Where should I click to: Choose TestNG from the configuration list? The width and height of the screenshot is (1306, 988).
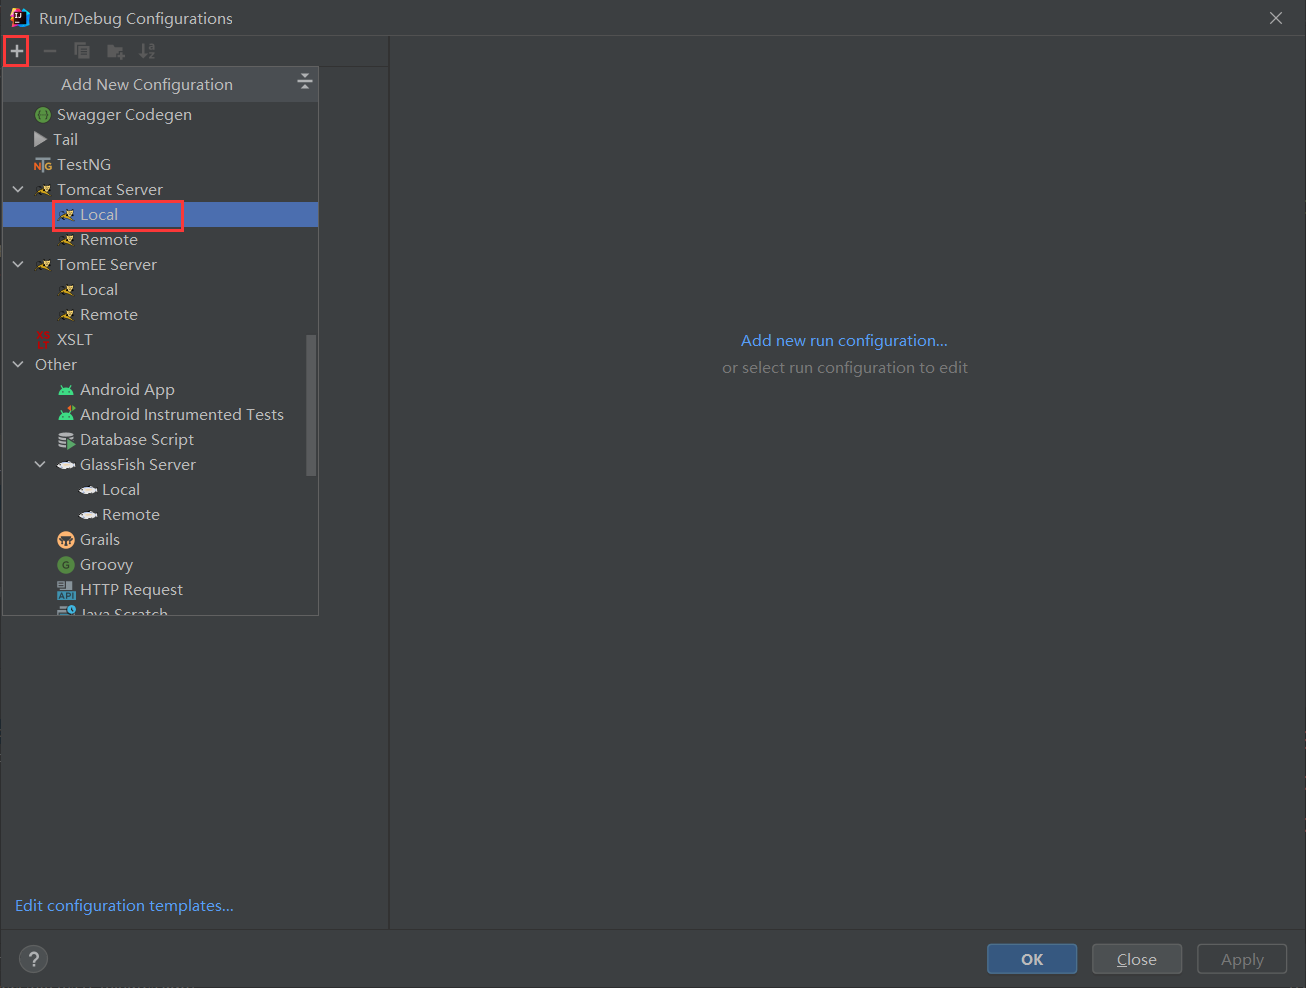tap(83, 165)
